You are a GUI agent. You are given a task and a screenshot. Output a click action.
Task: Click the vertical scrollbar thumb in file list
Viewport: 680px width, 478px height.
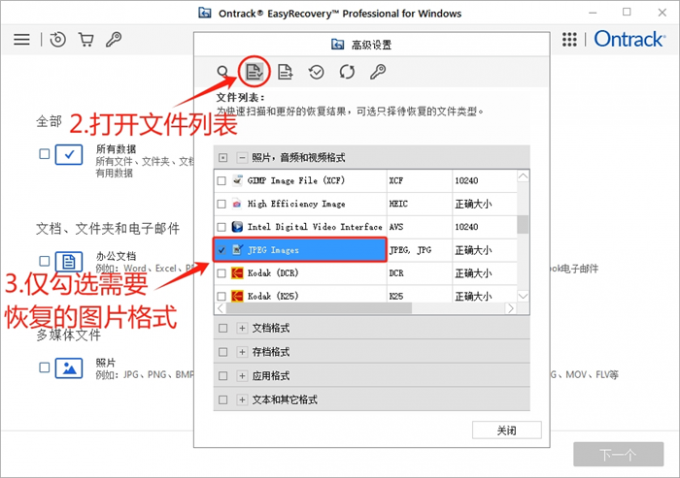pos(523,224)
